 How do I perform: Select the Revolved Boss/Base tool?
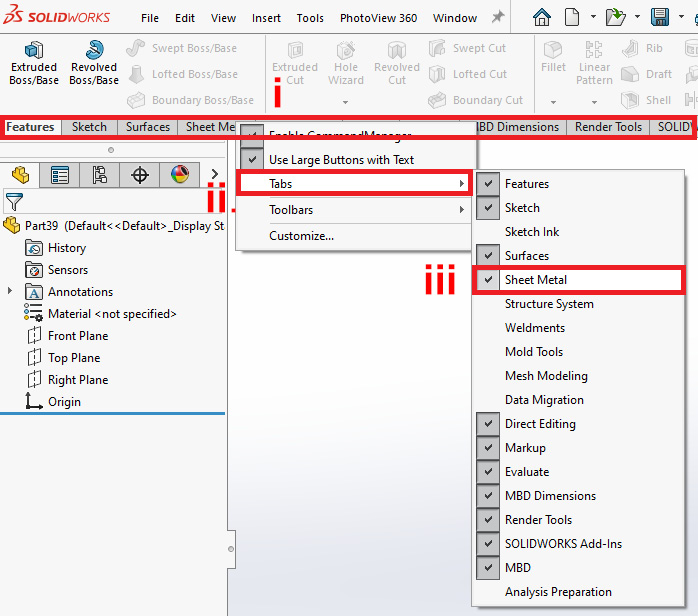coord(94,63)
